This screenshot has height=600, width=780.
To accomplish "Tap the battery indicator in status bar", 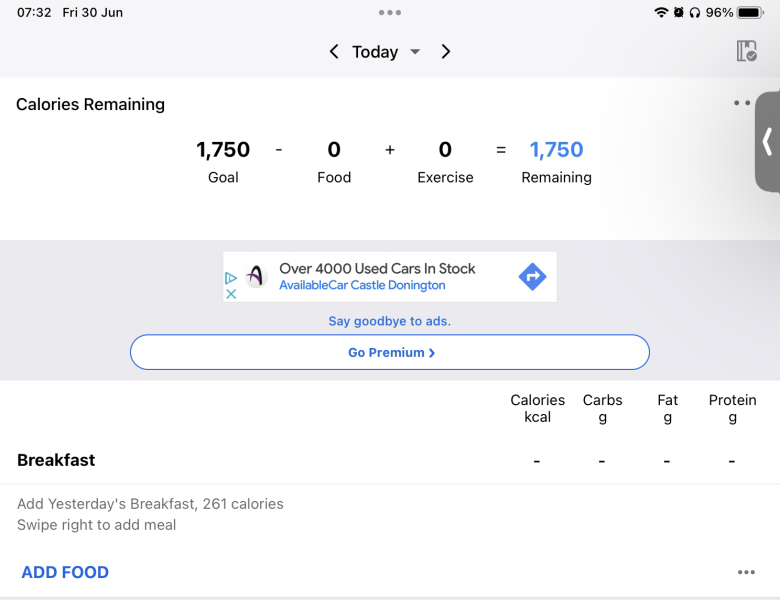I will click(x=750, y=13).
